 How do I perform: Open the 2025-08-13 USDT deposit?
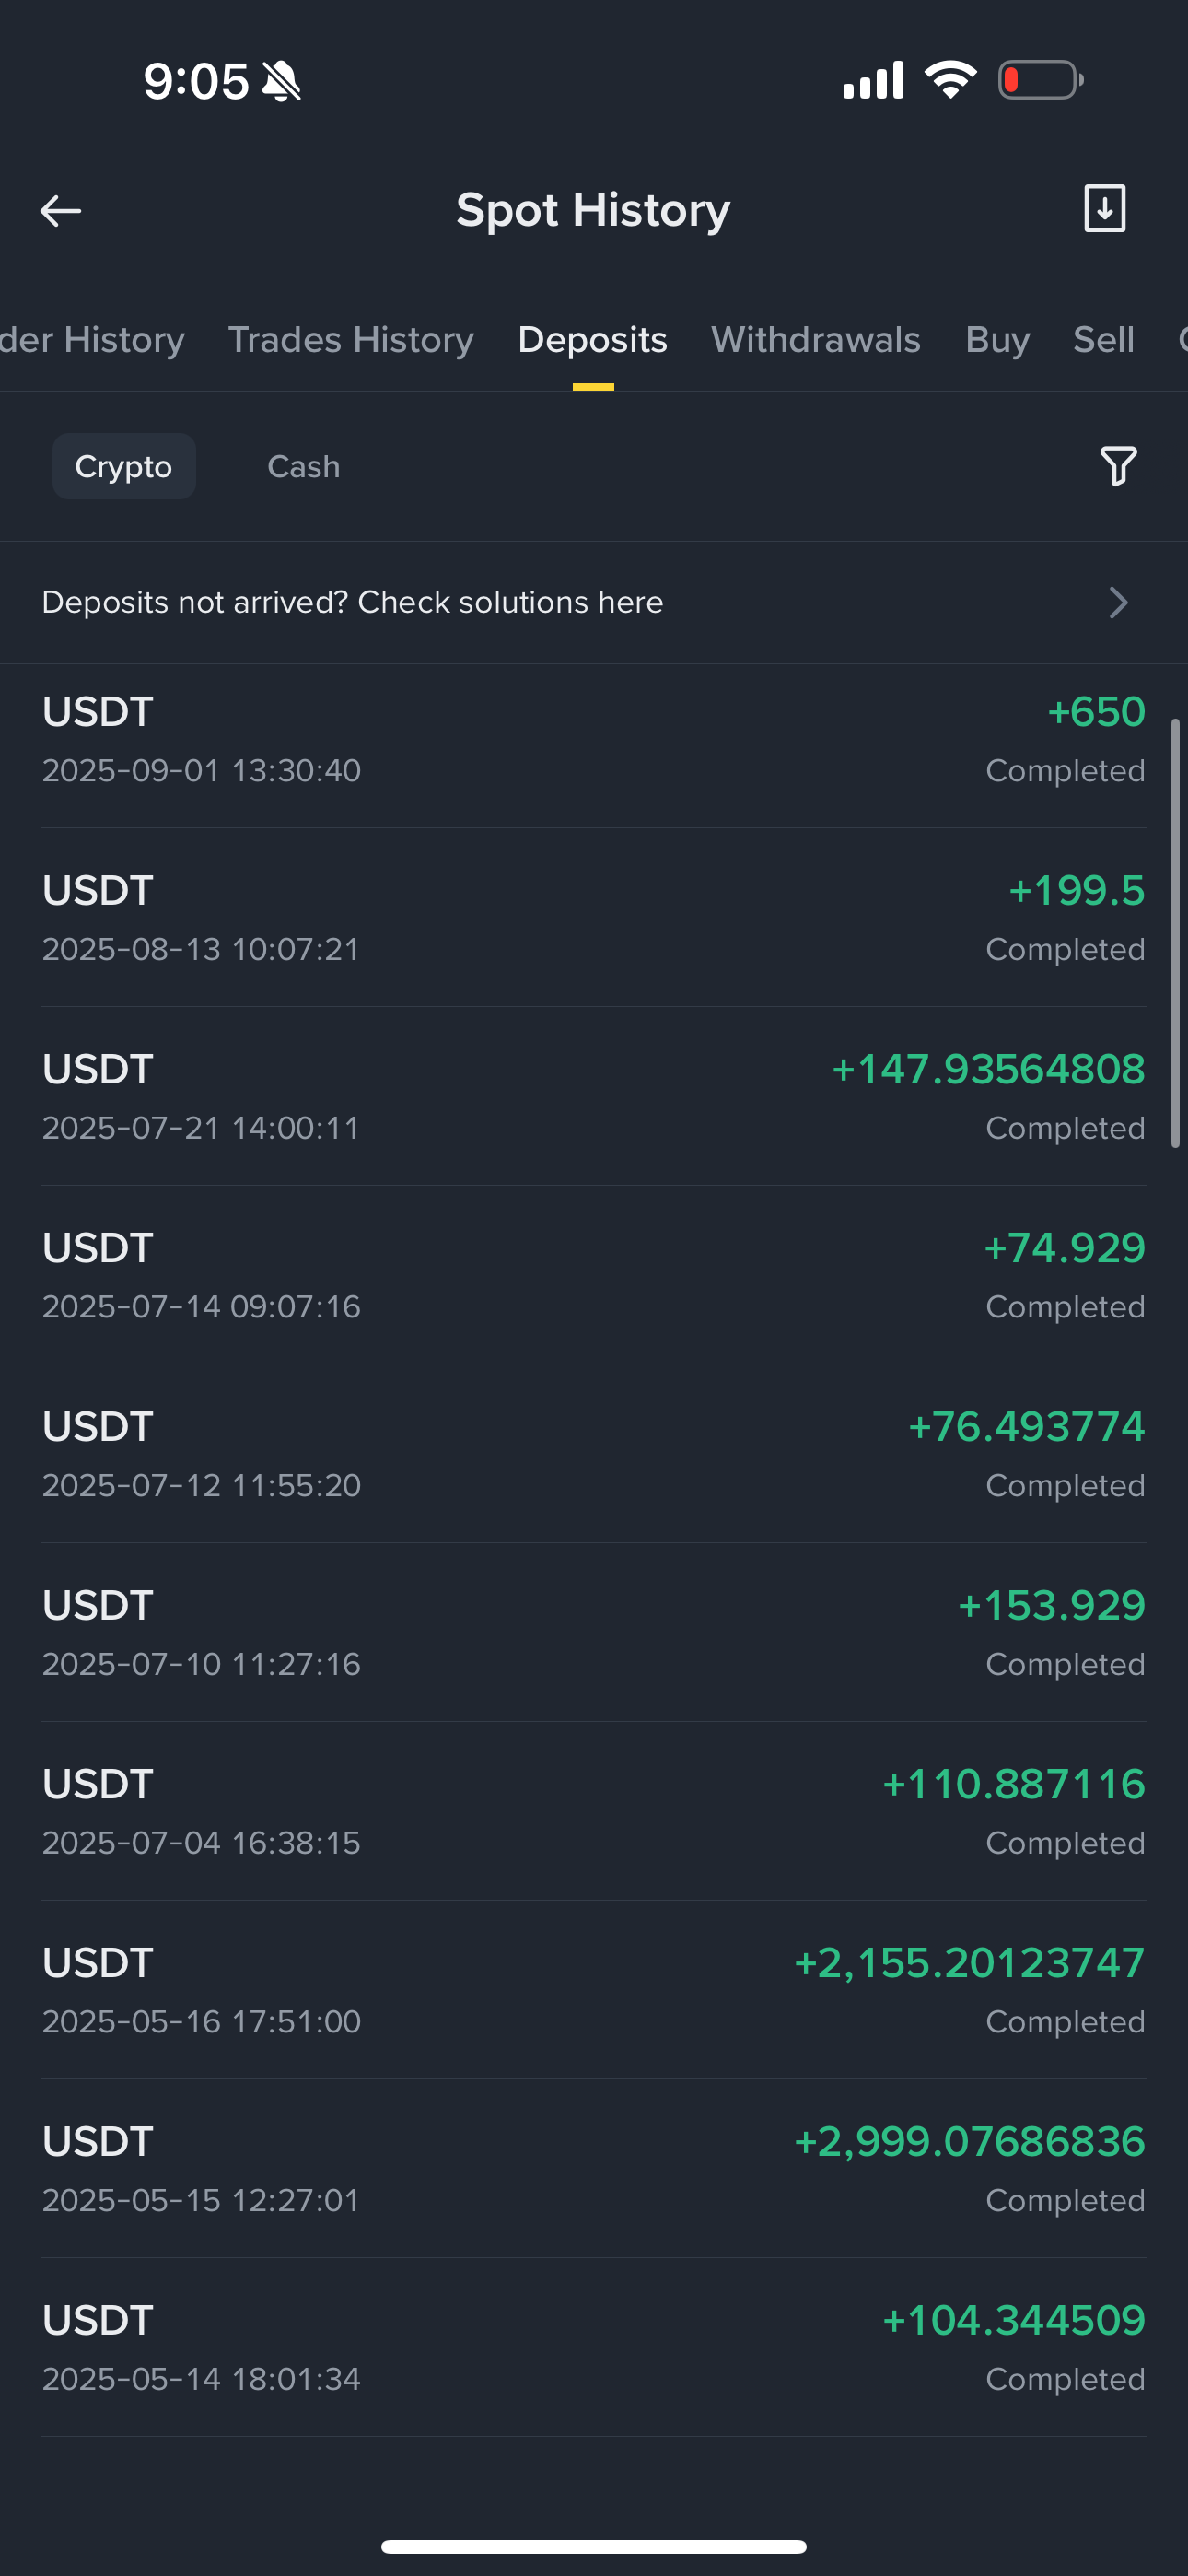tap(594, 918)
